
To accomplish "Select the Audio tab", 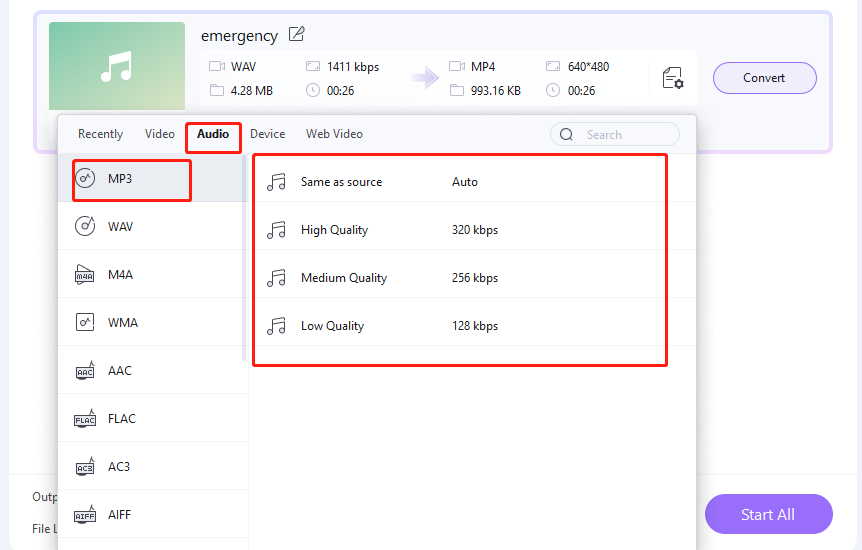I will (x=213, y=134).
